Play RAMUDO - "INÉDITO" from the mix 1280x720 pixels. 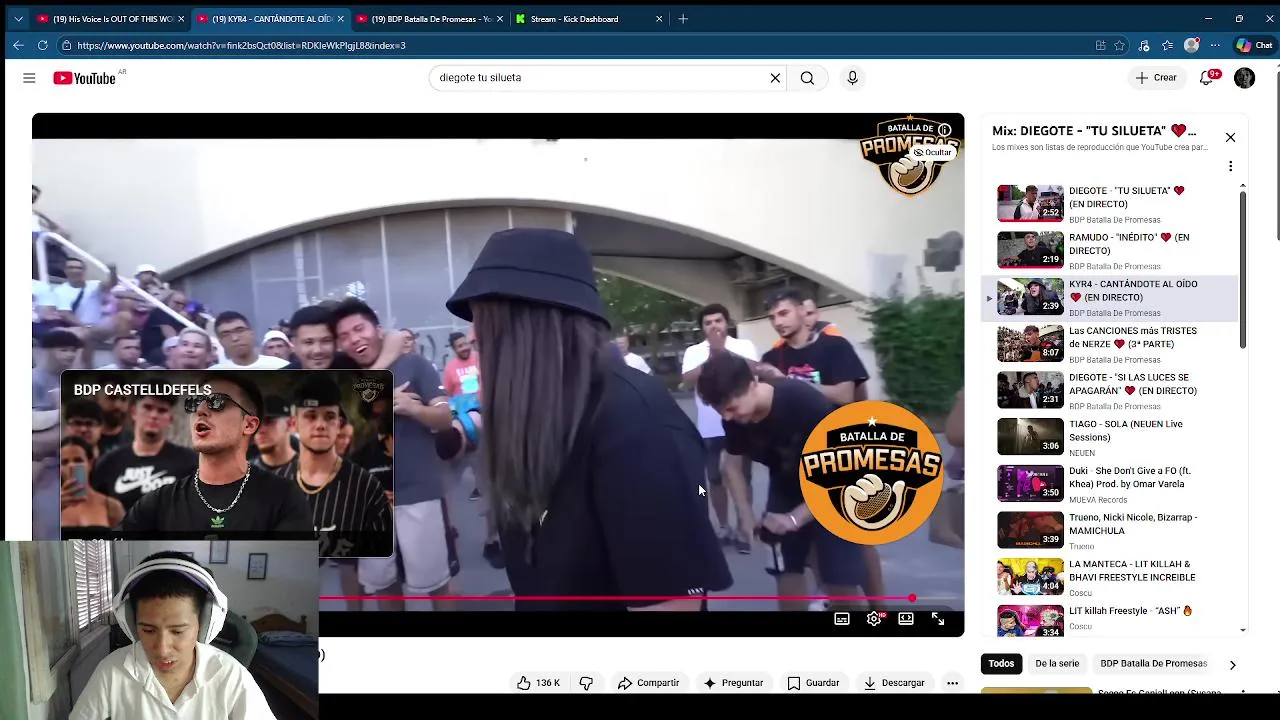(x=1110, y=250)
